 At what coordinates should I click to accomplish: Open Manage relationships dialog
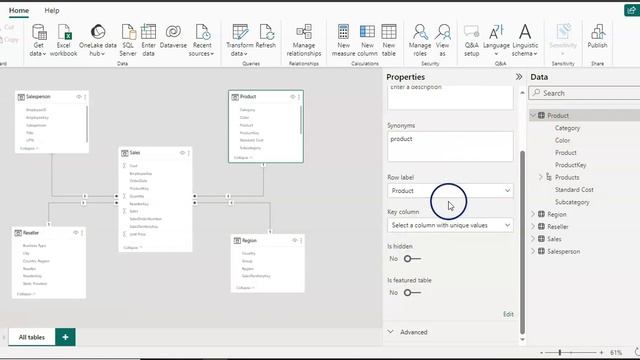pos(304,40)
